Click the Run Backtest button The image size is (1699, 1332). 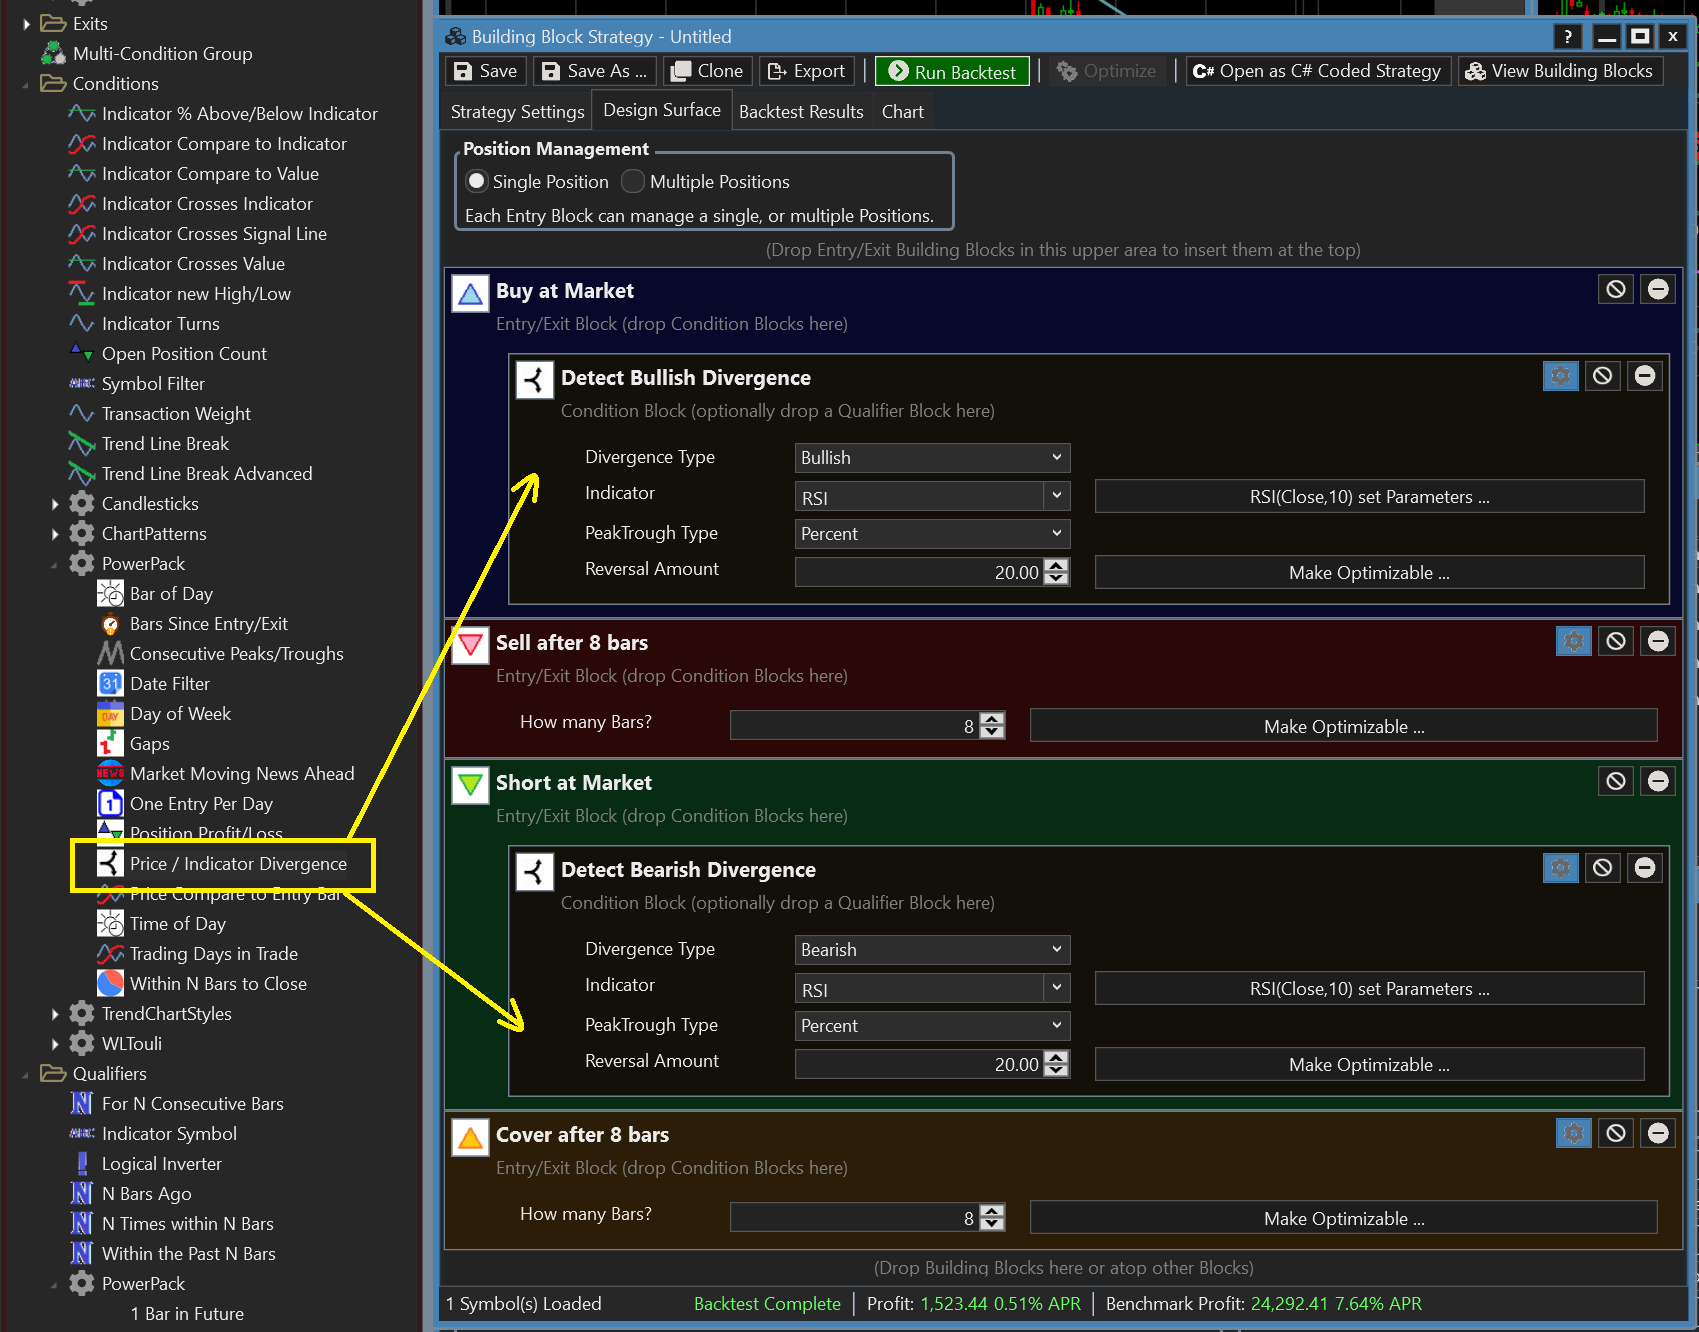tap(952, 72)
